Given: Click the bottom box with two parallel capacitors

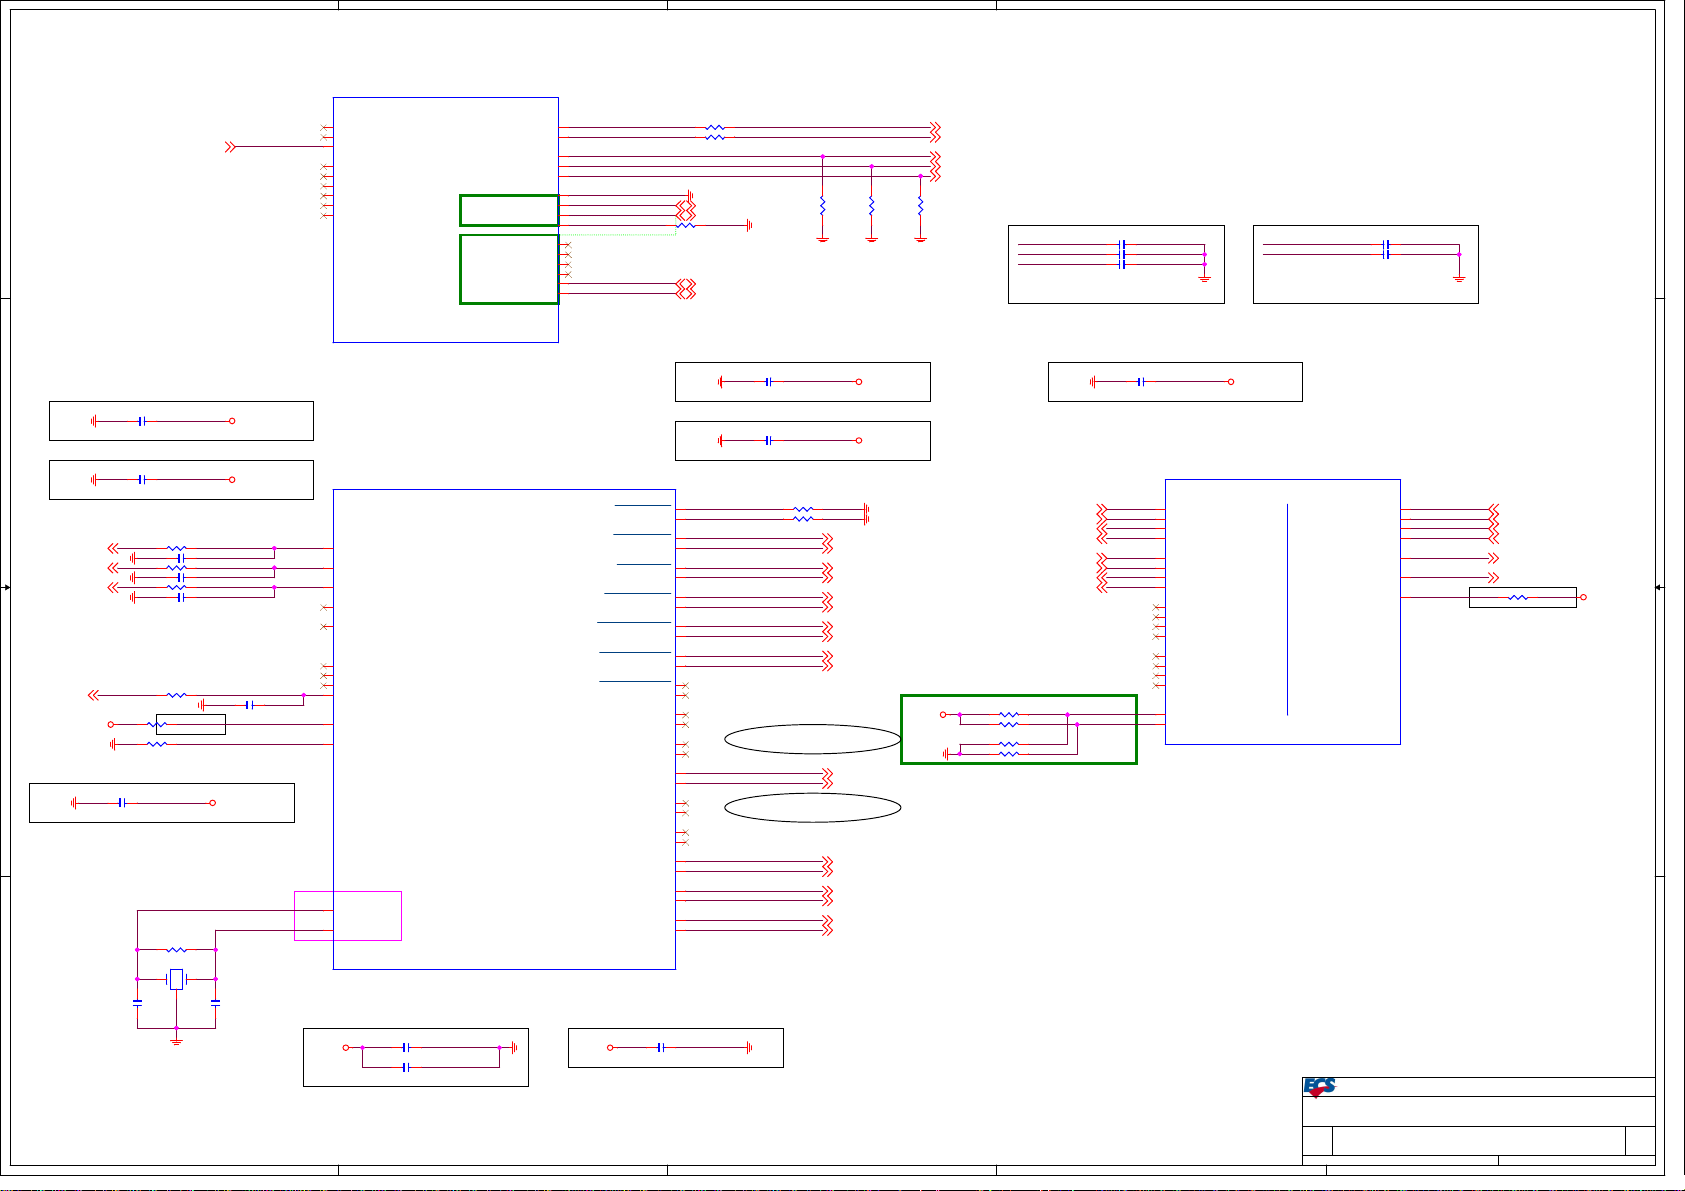Looking at the screenshot, I should (415, 1057).
